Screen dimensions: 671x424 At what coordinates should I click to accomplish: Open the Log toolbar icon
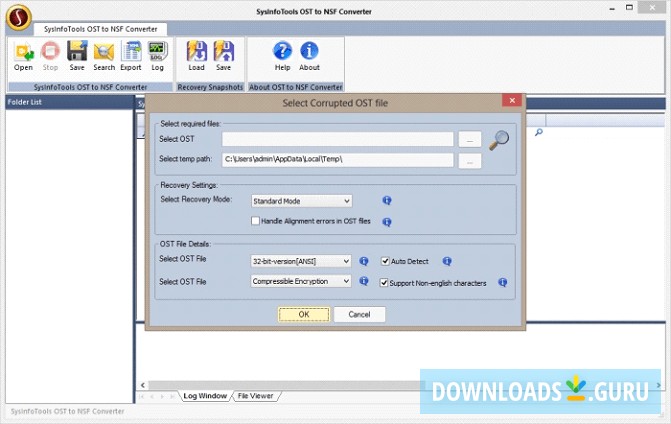(157, 56)
